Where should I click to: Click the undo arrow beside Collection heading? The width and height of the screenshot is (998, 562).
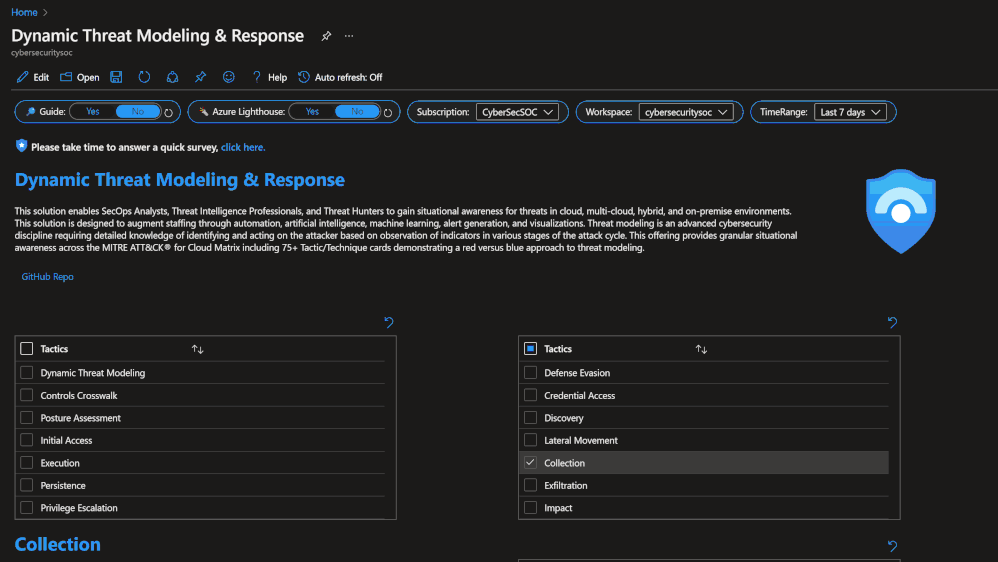pos(892,545)
